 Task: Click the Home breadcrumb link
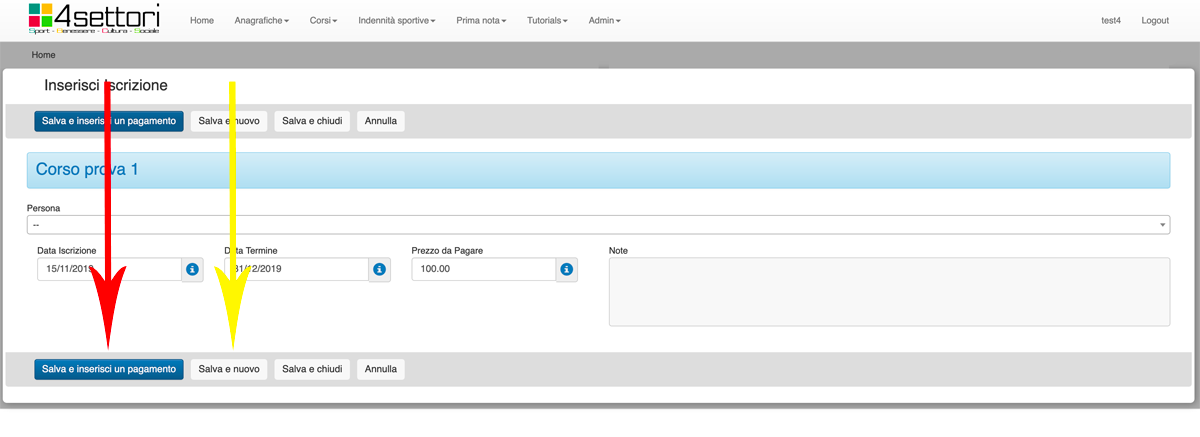[43, 55]
